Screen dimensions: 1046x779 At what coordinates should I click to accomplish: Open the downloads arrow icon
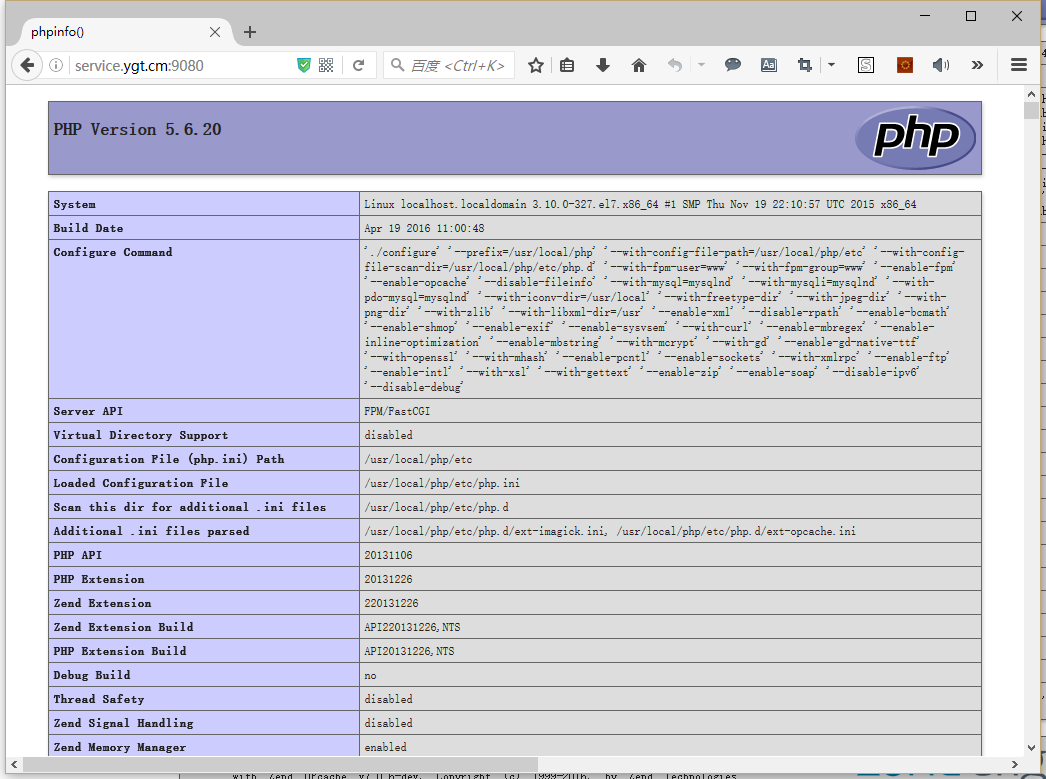(x=603, y=65)
